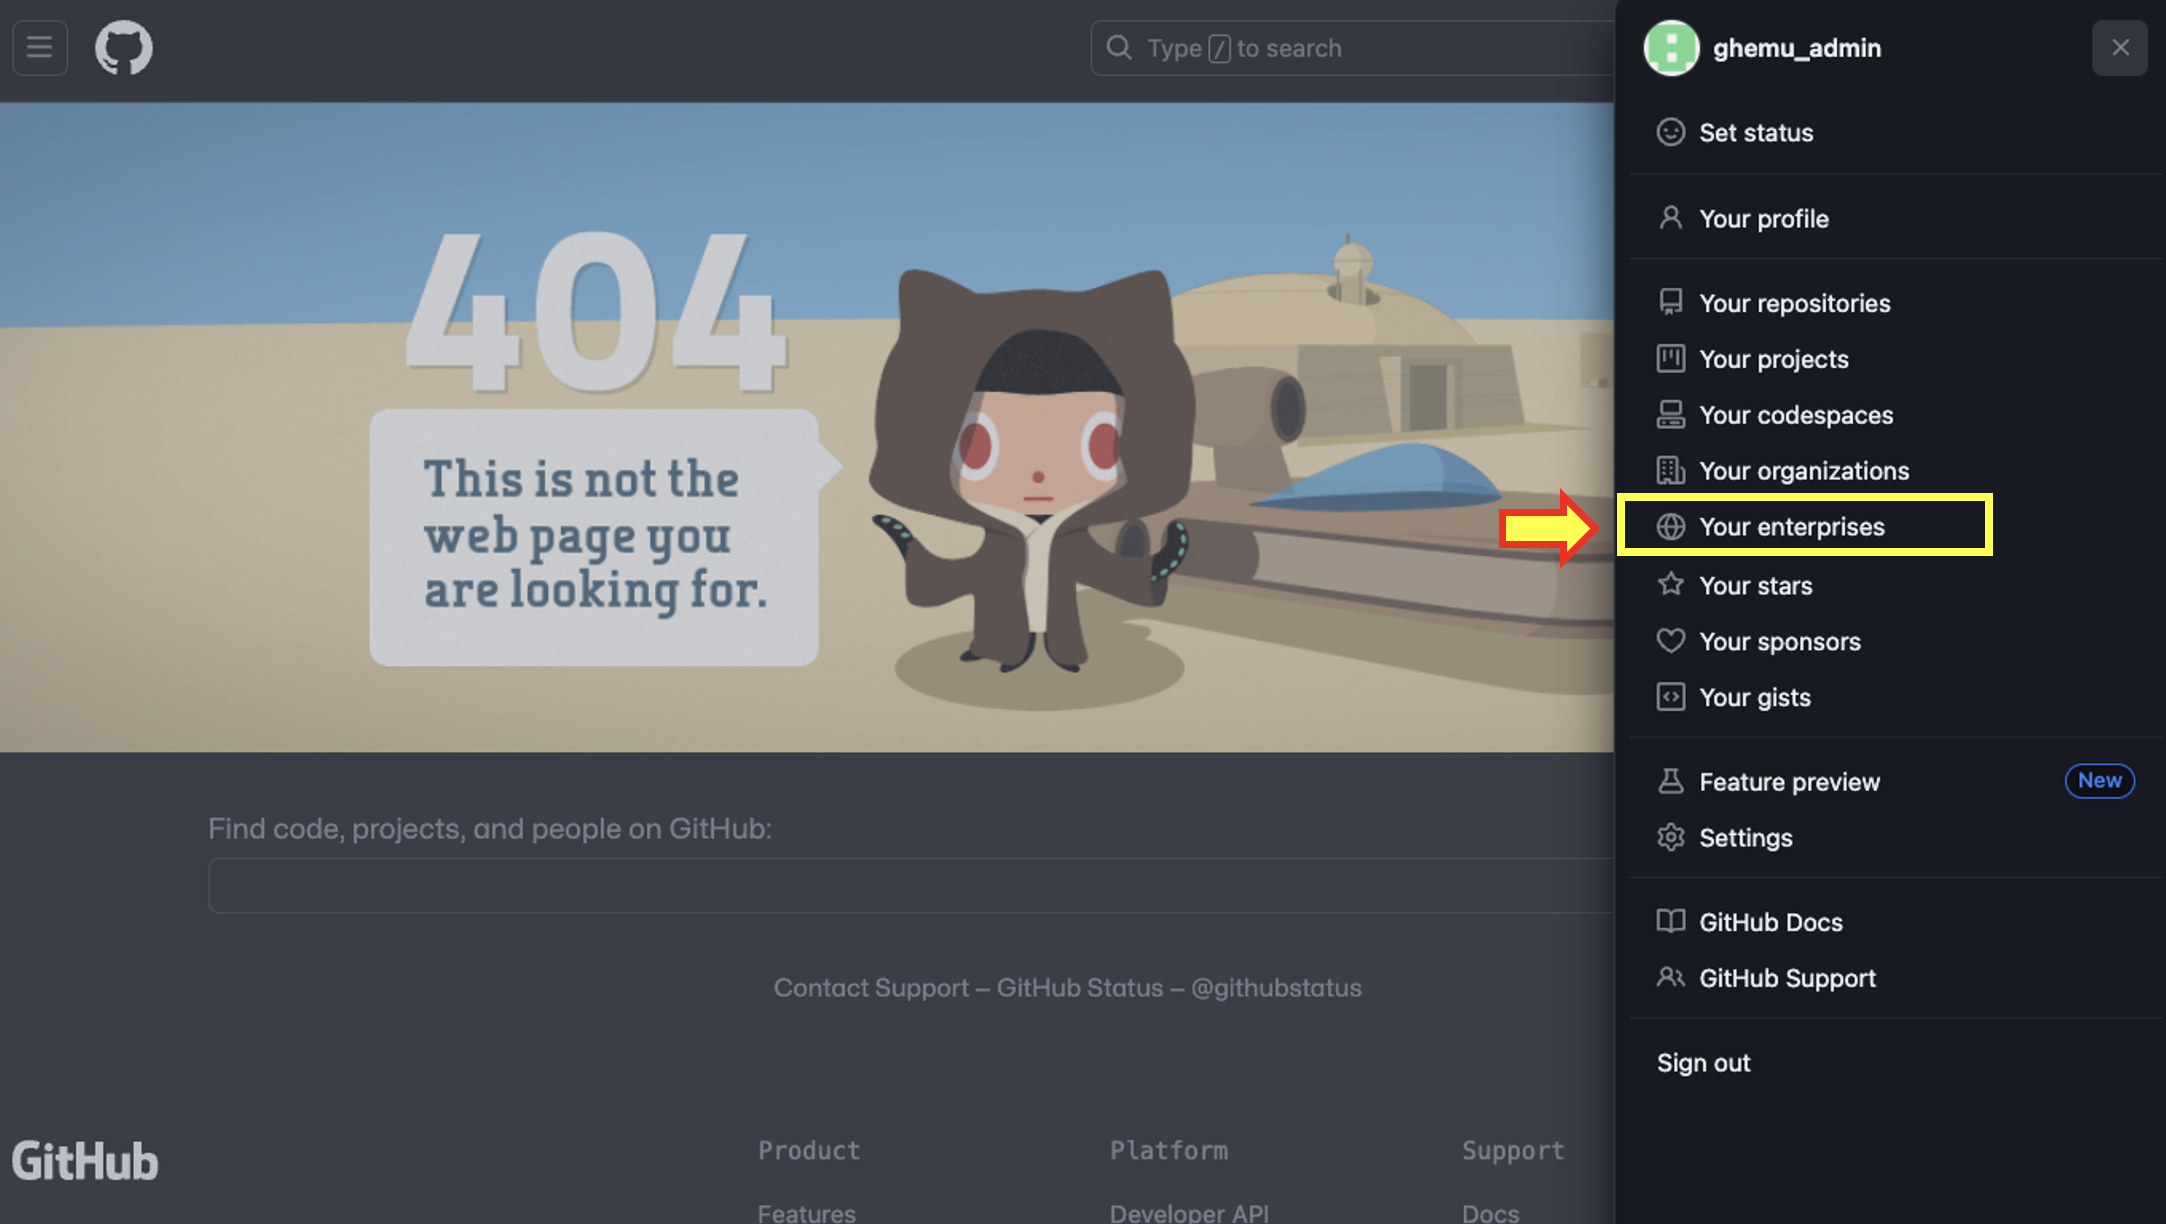Viewport: 2166px width, 1224px height.
Task: Click the code square gists icon
Action: (x=1670, y=696)
